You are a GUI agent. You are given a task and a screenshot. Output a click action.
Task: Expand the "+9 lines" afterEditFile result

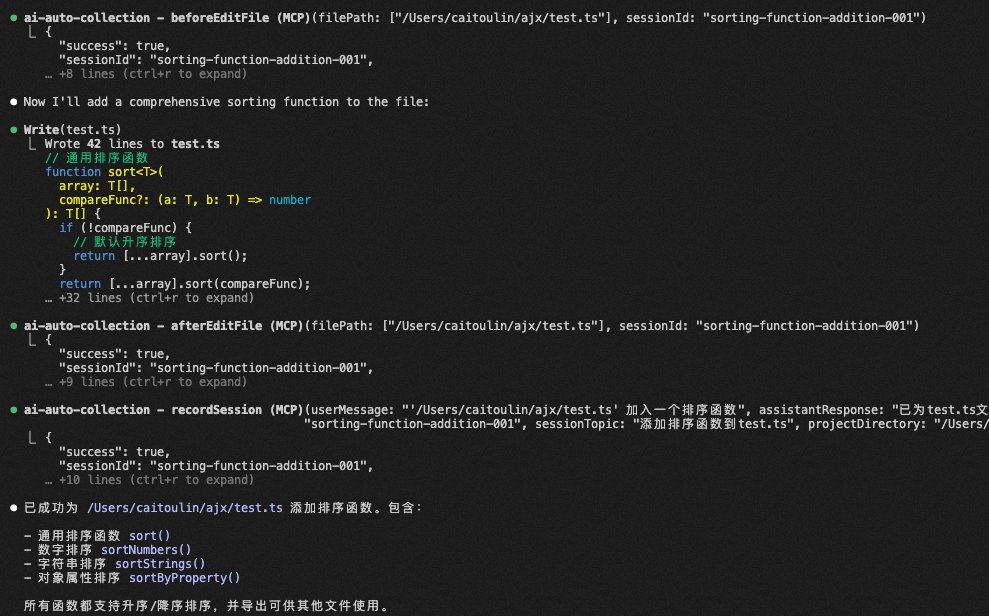pyautogui.click(x=145, y=382)
